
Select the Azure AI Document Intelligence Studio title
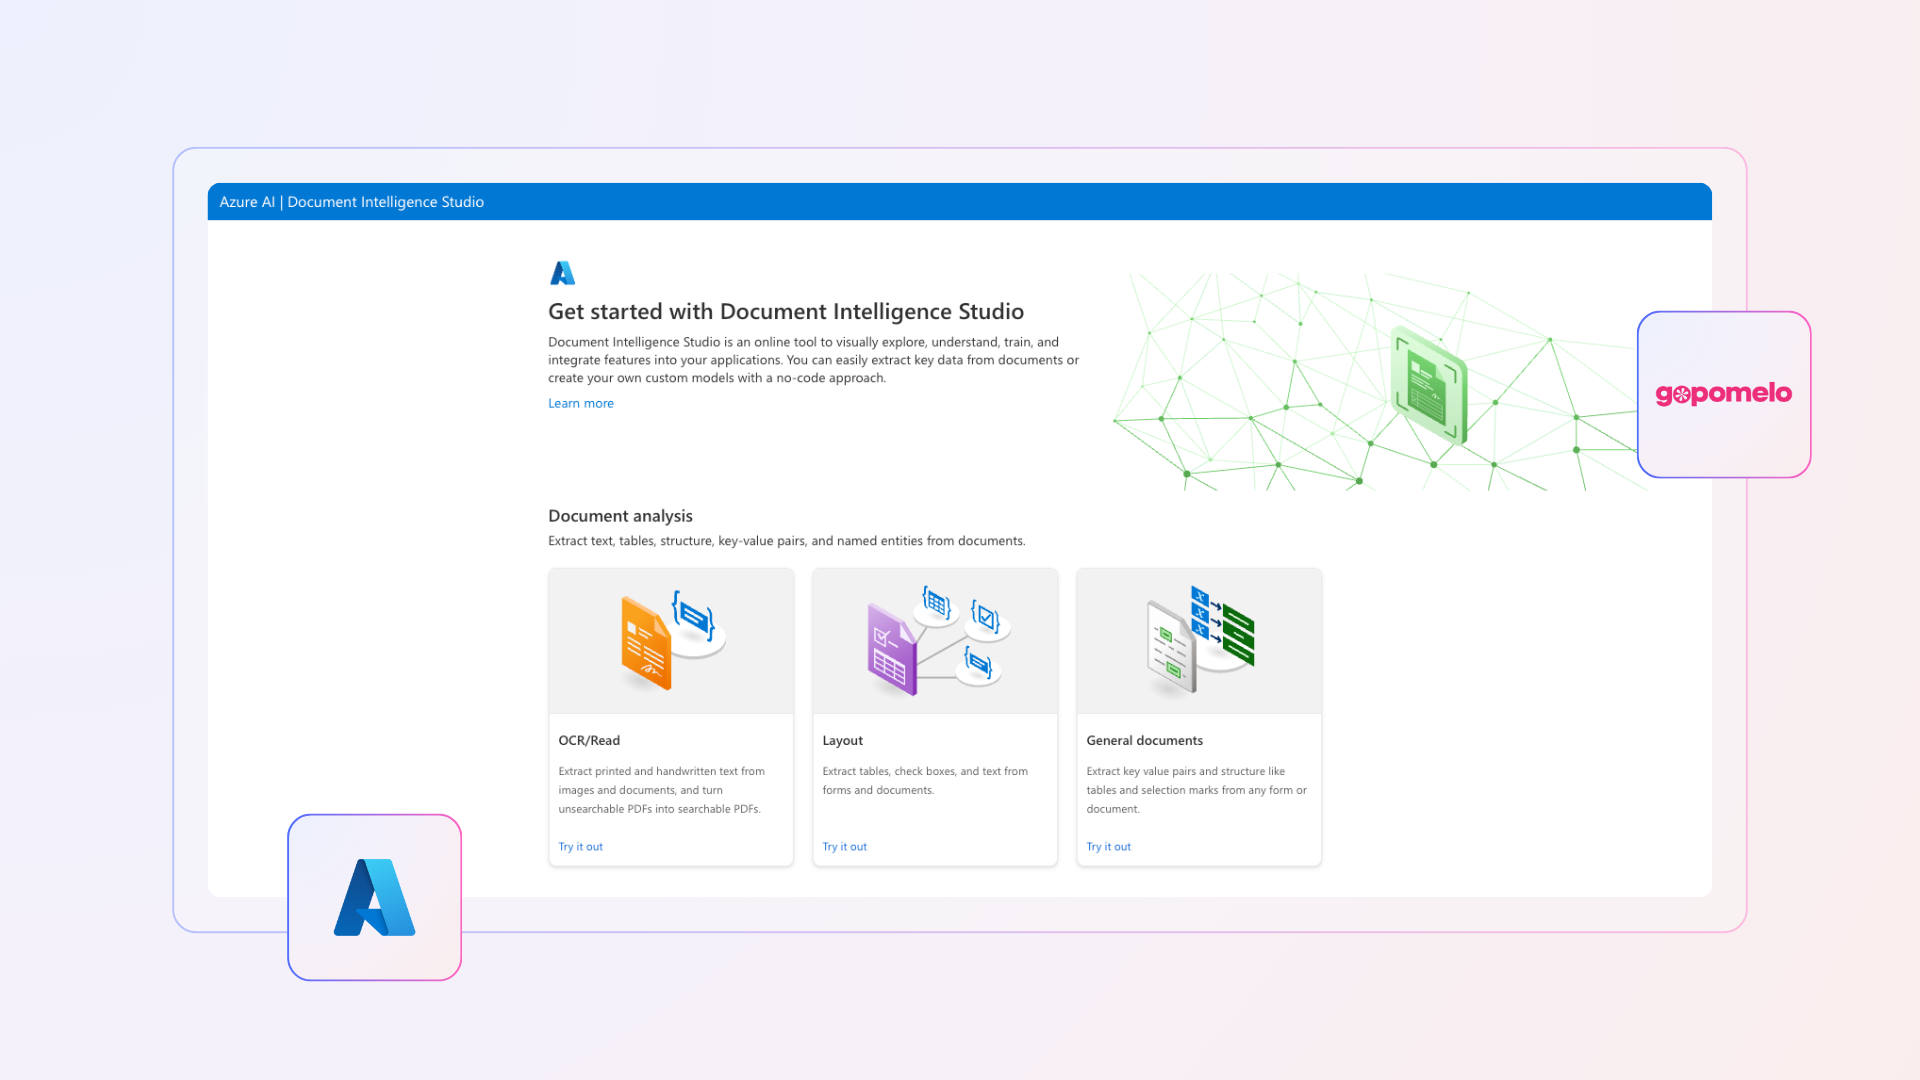(351, 202)
